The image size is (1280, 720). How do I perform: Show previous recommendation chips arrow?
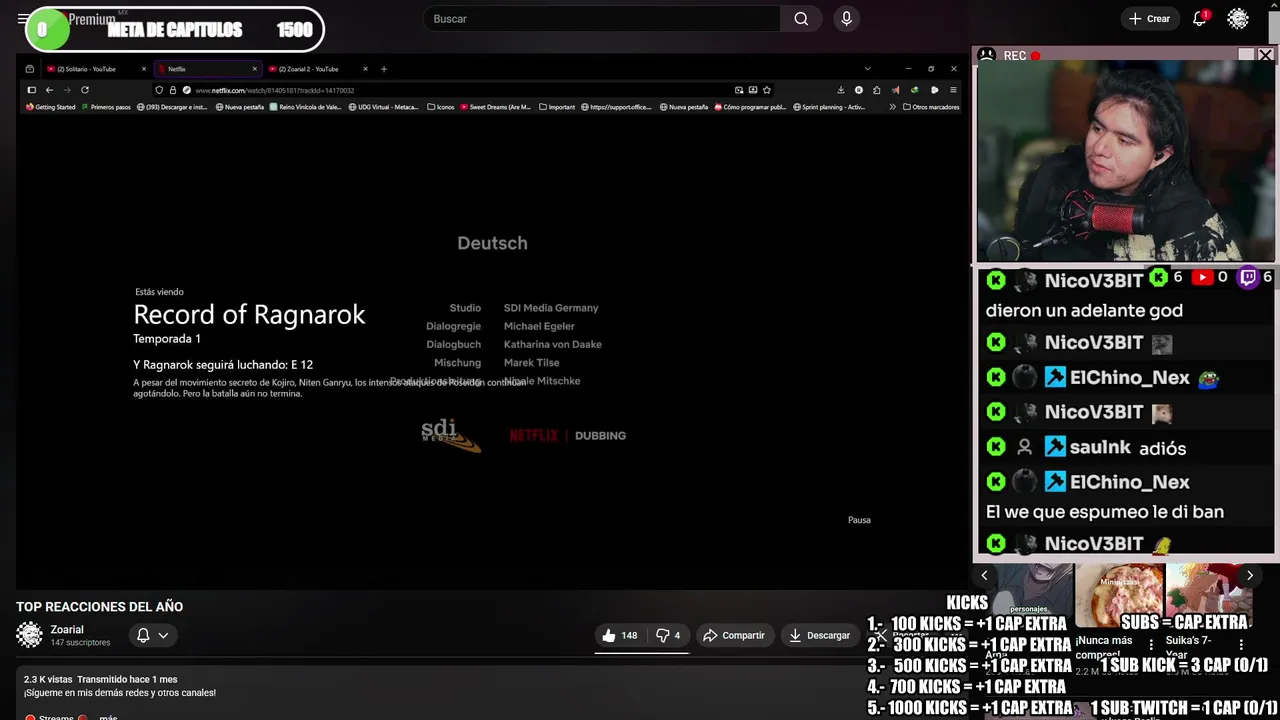pos(984,575)
